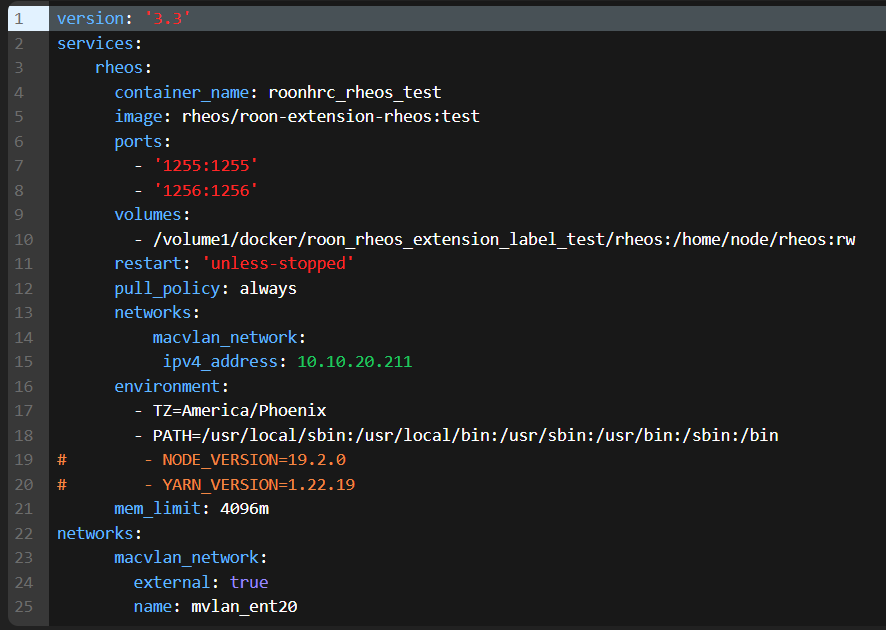Click the "networks" key on line 13
This screenshot has width=886, height=630.
[x=153, y=313]
